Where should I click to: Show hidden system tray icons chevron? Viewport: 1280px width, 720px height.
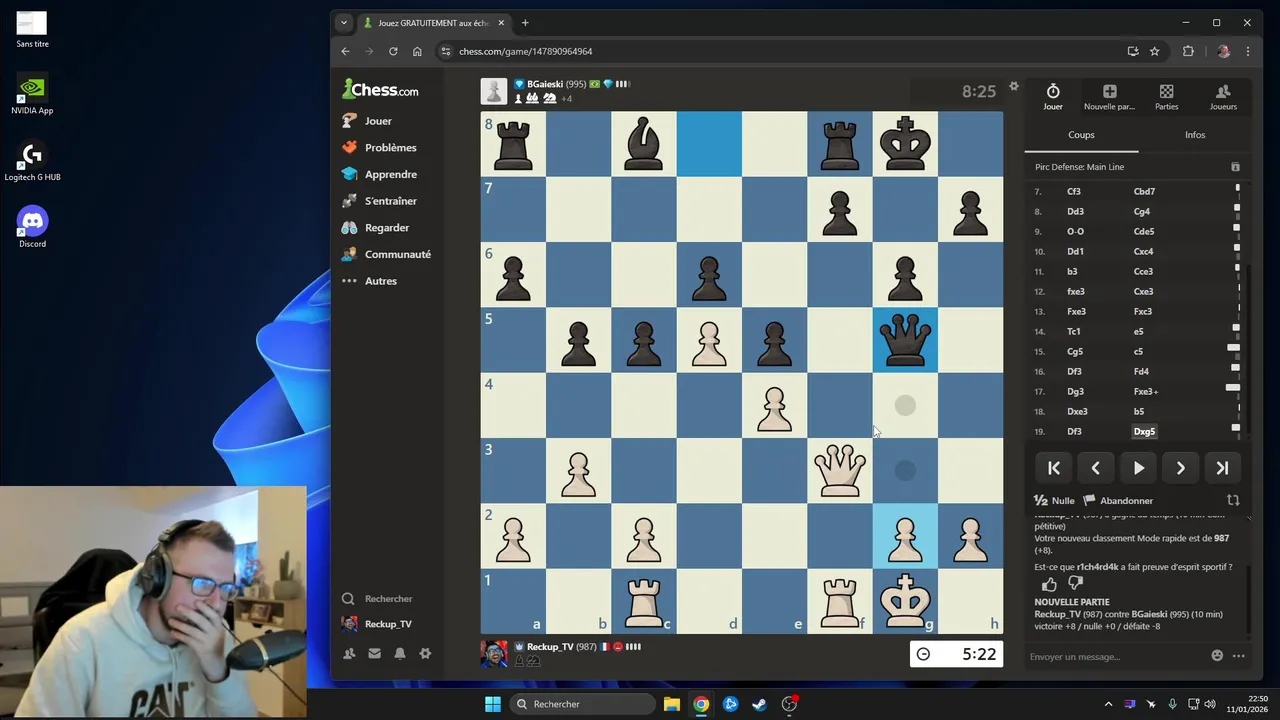point(1107,704)
